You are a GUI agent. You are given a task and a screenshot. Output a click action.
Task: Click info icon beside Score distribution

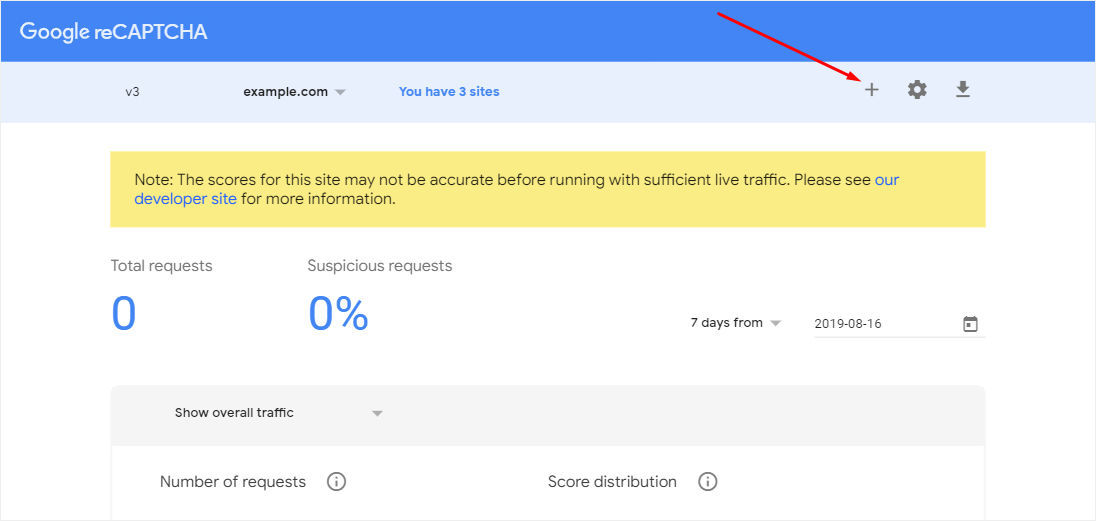707,482
